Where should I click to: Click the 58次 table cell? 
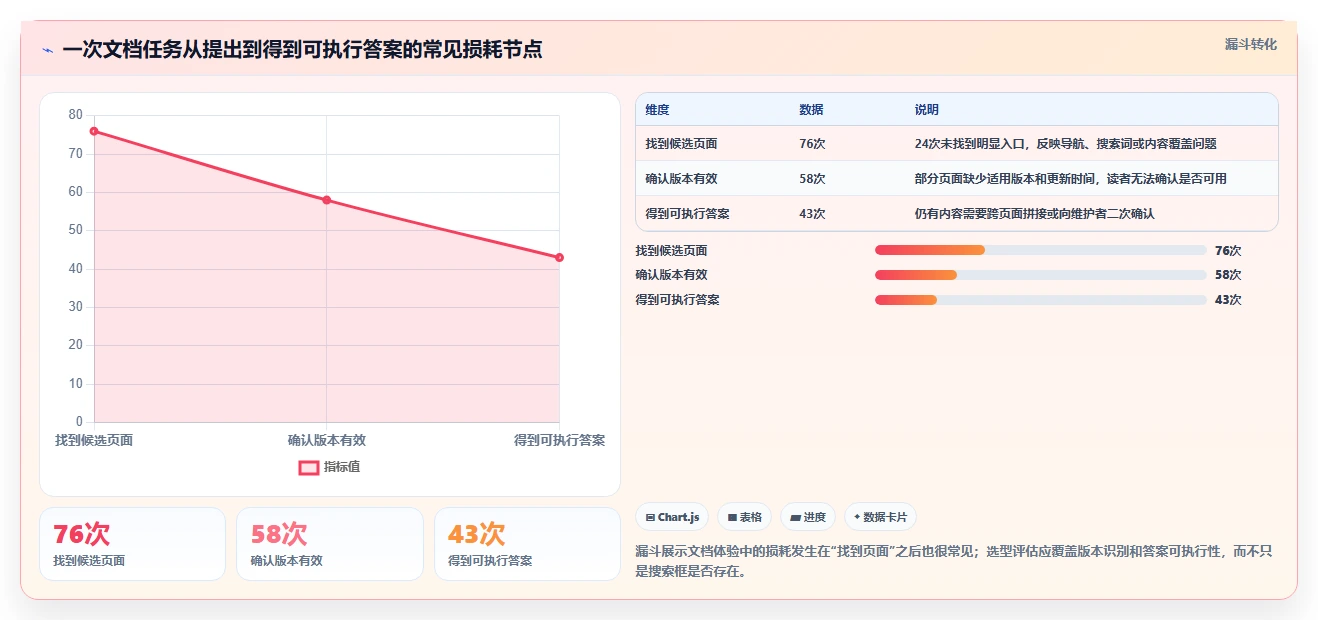click(x=812, y=179)
